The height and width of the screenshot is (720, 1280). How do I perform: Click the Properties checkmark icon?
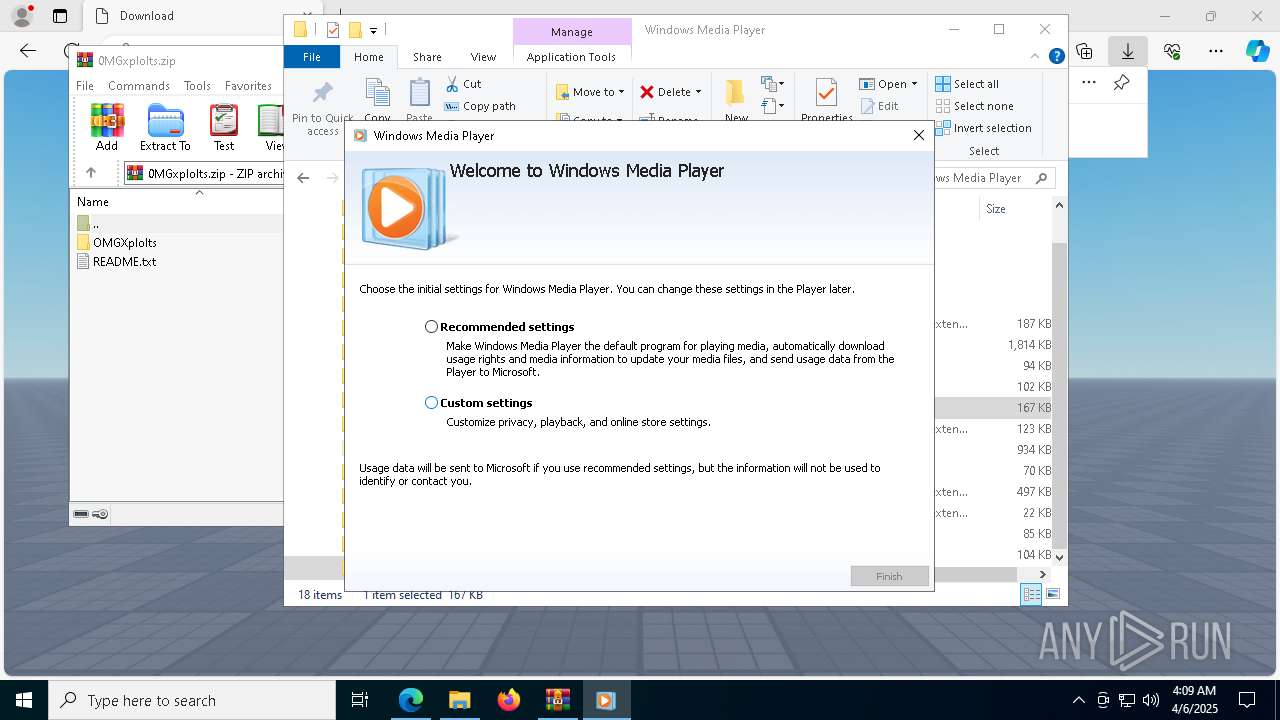826,94
